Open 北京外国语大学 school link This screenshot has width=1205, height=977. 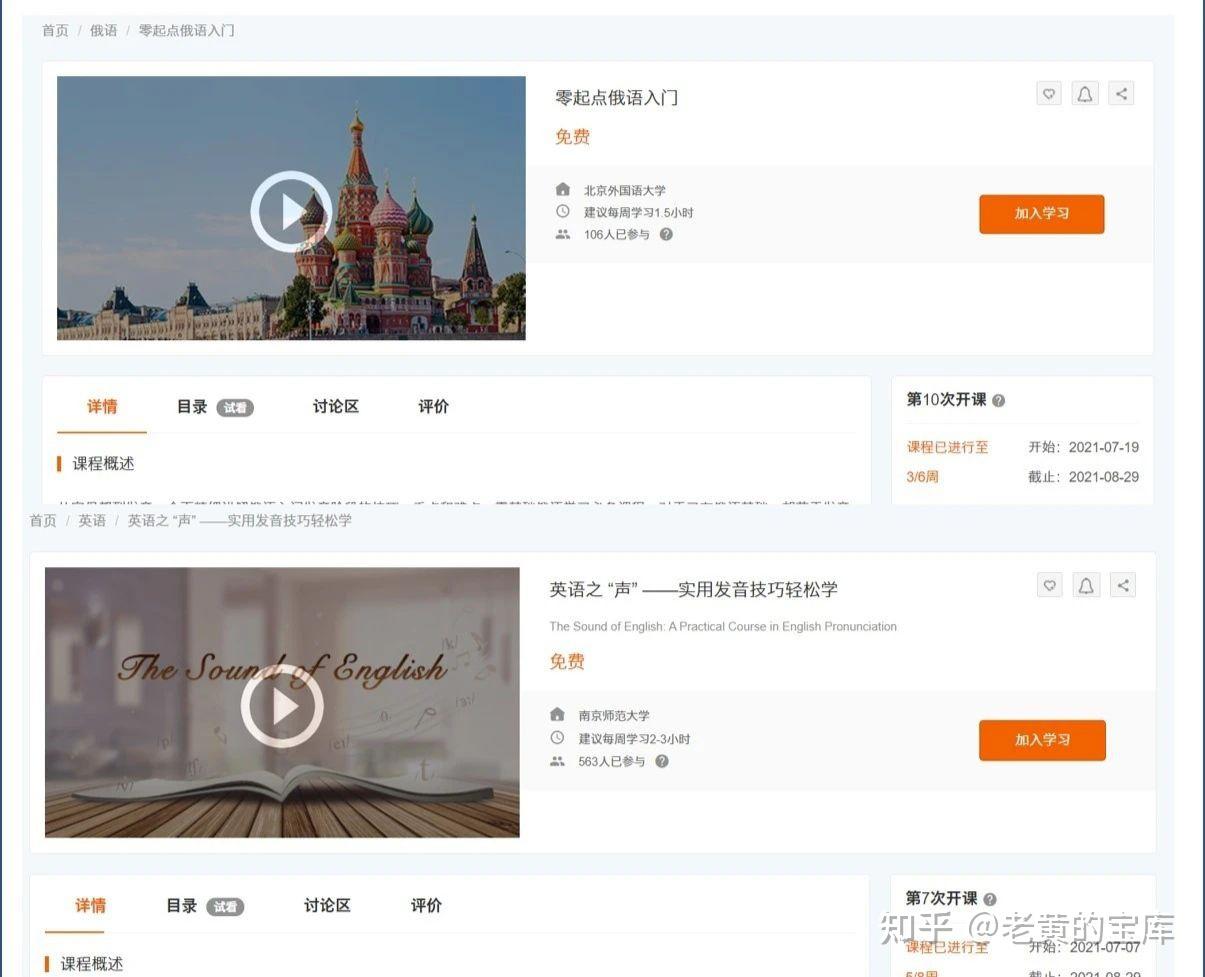(625, 190)
